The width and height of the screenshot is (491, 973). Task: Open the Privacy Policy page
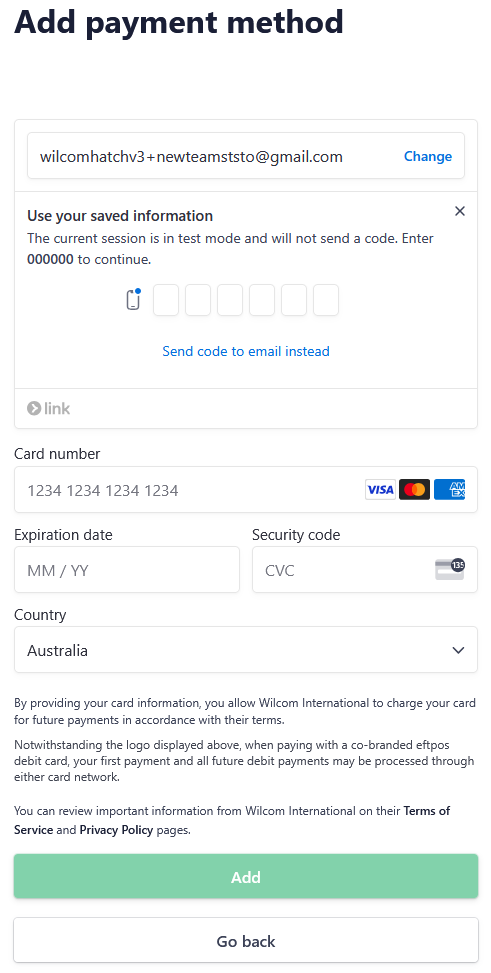(116, 830)
